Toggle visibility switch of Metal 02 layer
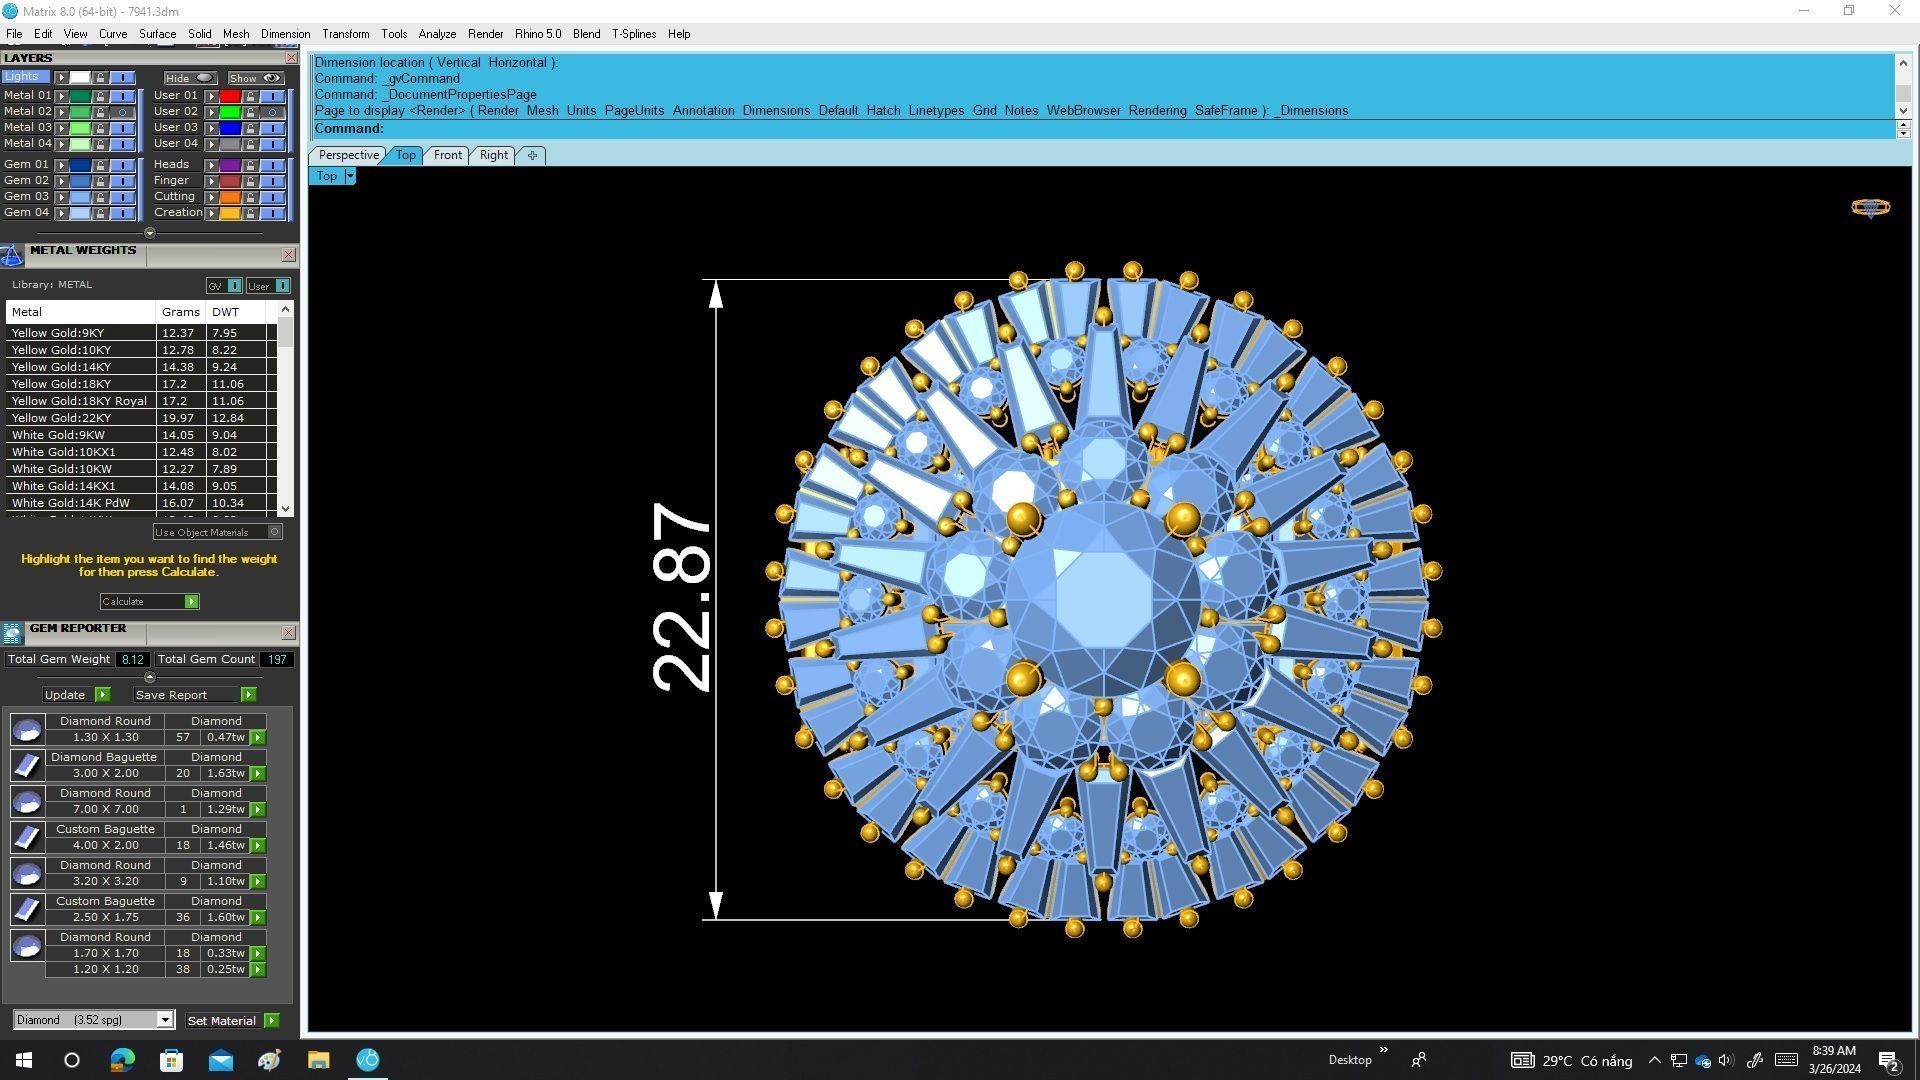 pos(122,112)
